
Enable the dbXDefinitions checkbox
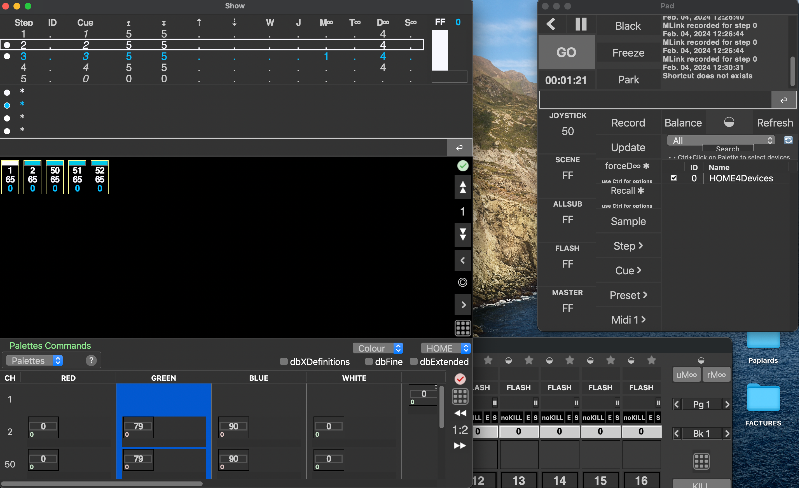pyautogui.click(x=285, y=361)
